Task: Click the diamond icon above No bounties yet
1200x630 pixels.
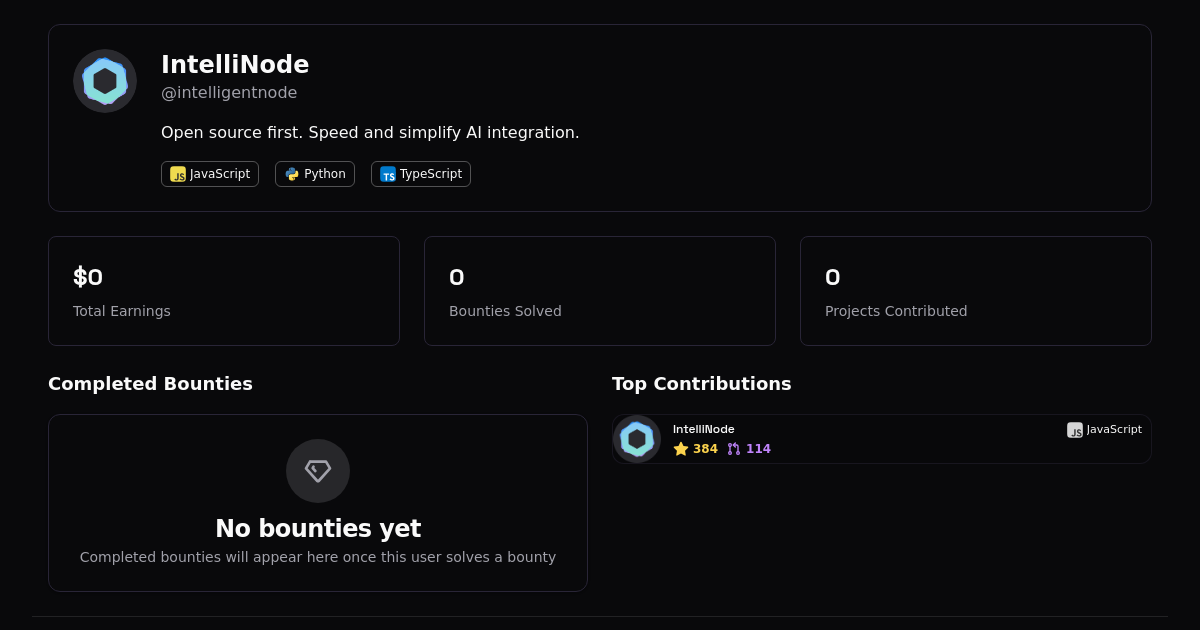Action: tap(318, 471)
